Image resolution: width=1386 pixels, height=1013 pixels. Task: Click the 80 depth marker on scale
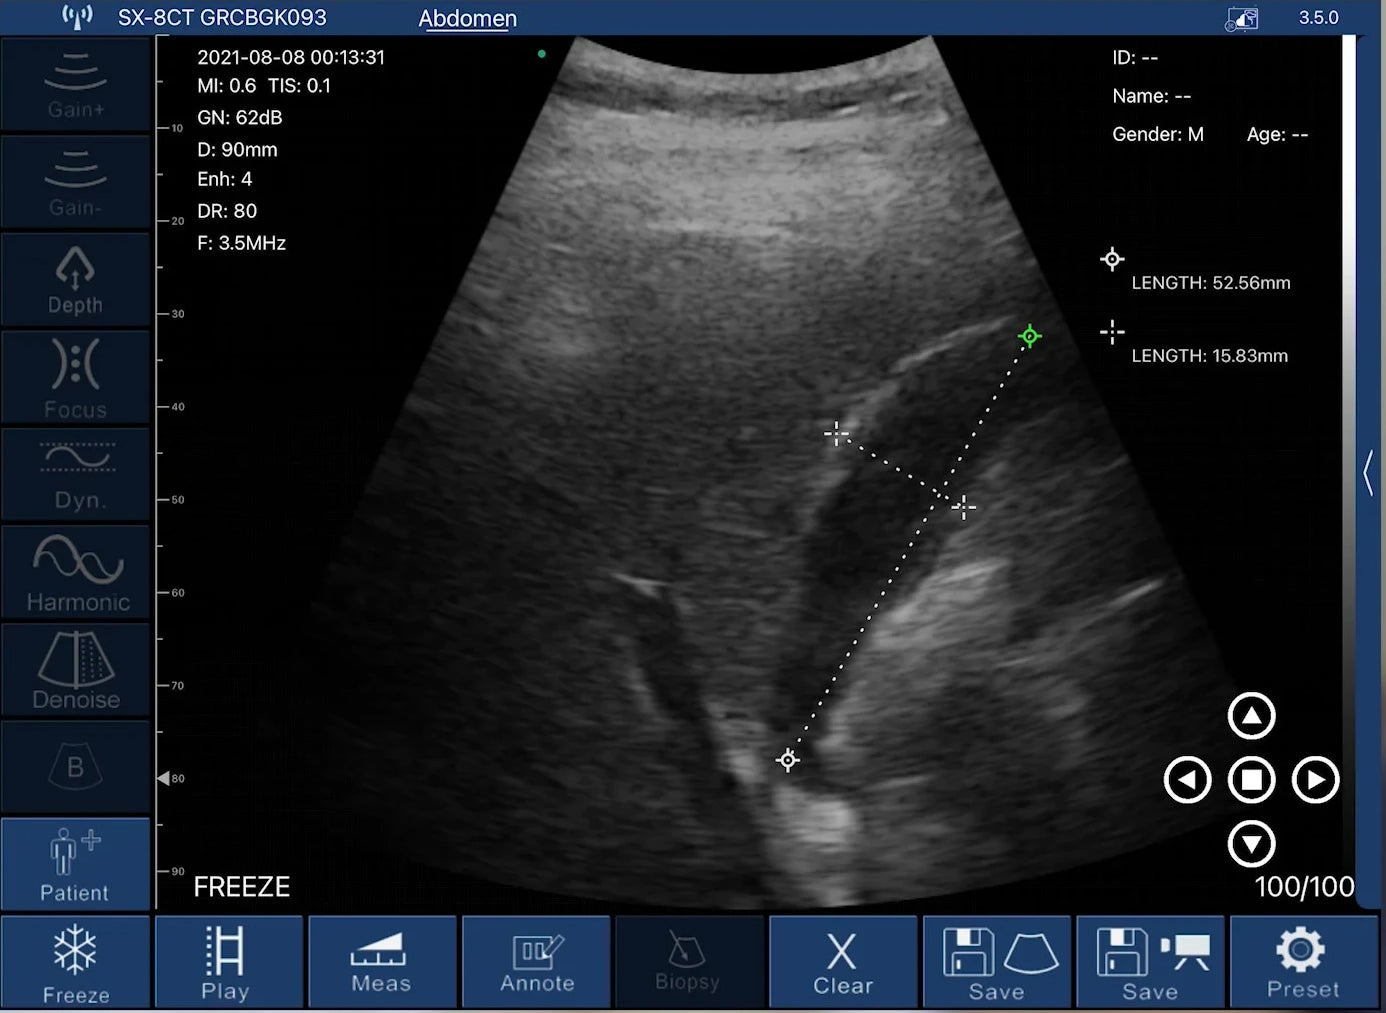click(x=172, y=778)
